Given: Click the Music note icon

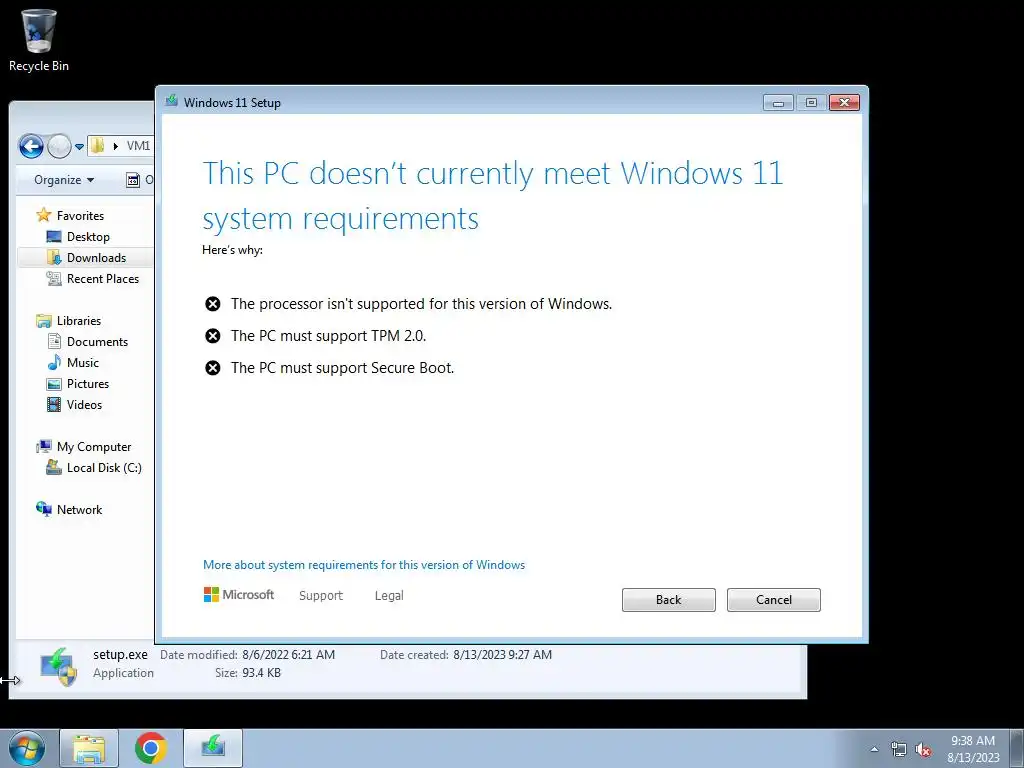Looking at the screenshot, I should point(54,362).
